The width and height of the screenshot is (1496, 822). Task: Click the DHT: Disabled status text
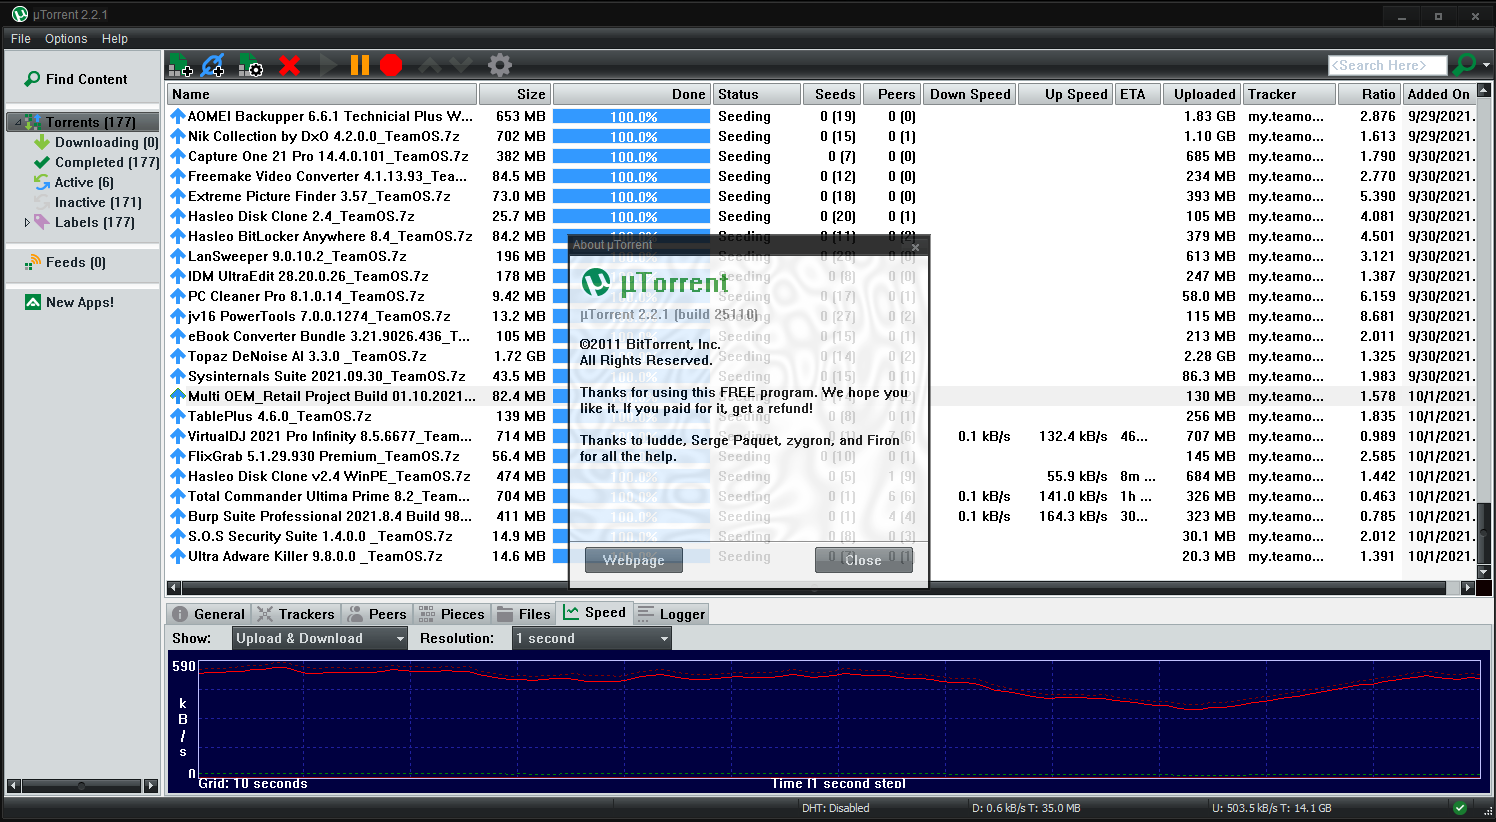[835, 808]
